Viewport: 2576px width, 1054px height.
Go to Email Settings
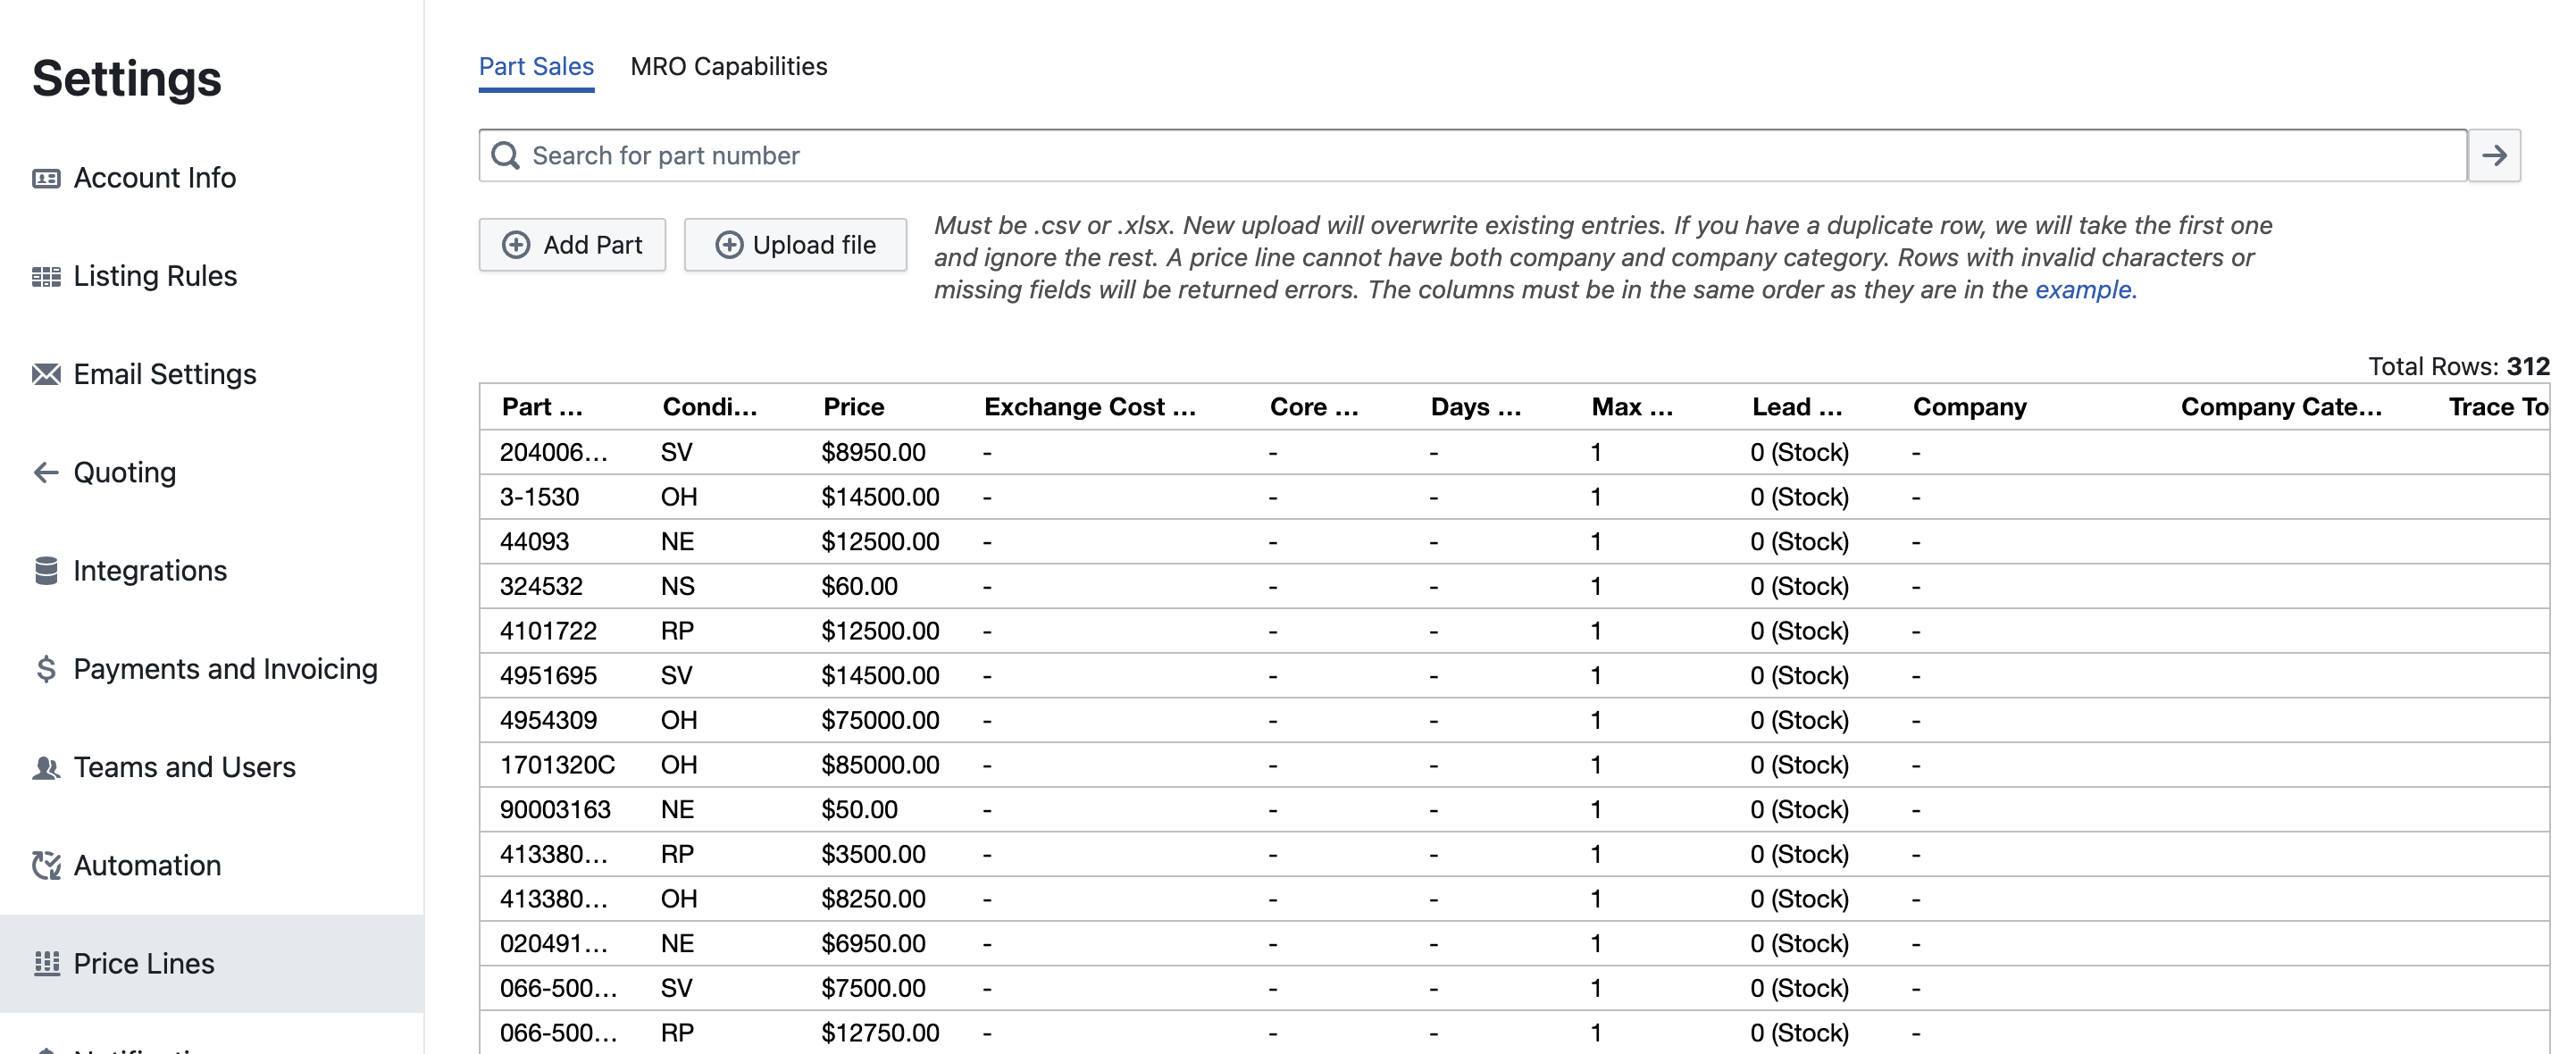point(165,374)
